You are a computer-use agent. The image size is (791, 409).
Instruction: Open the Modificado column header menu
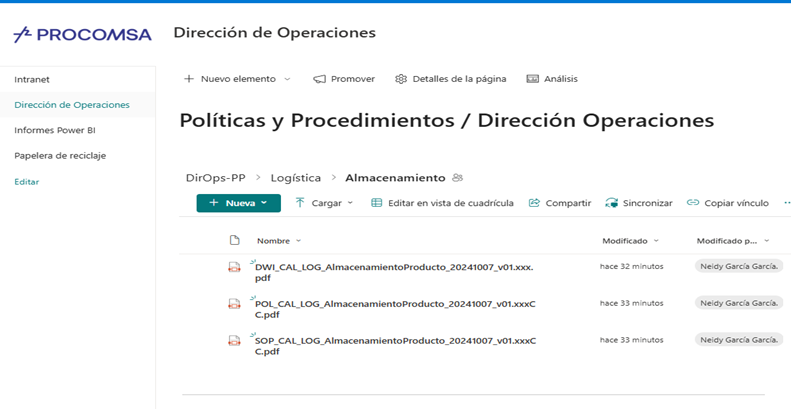630,241
